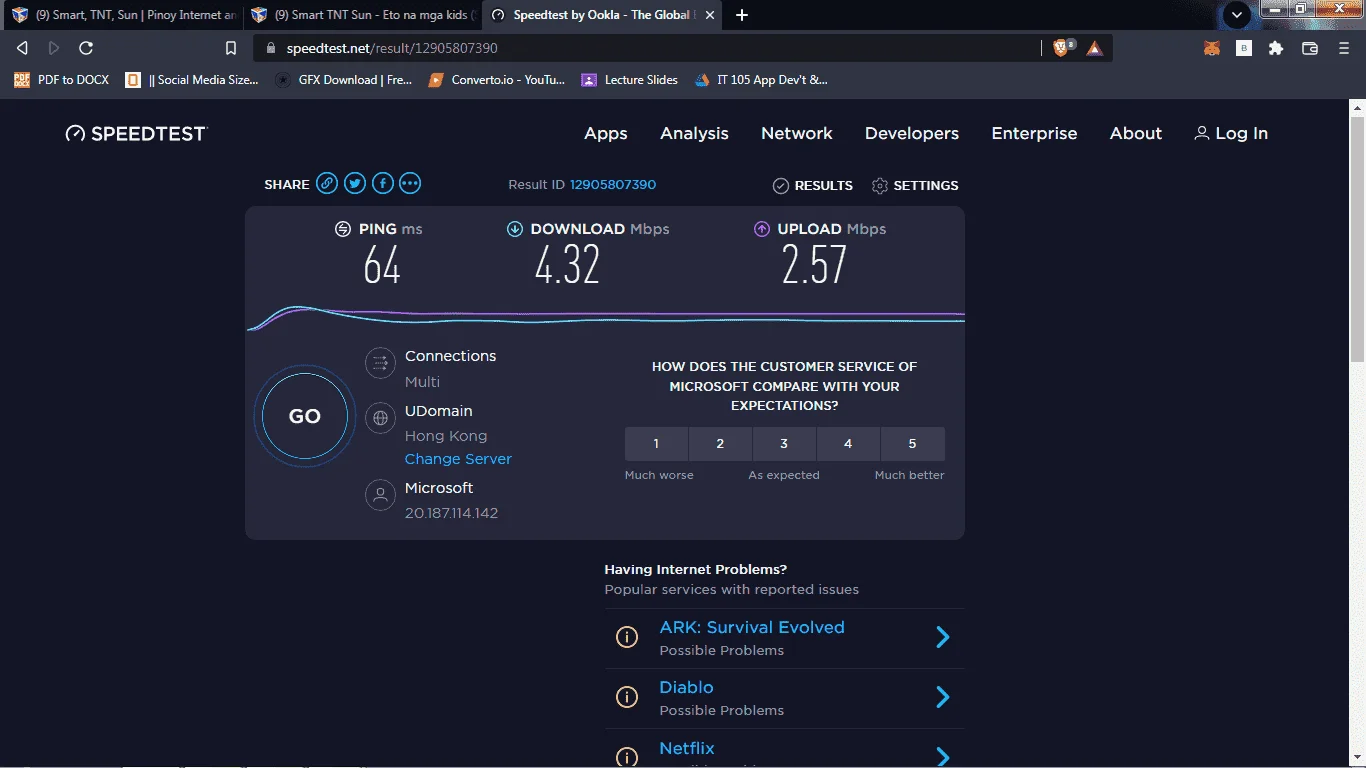Viewport: 1366px width, 768px height.
Task: Bookmark this page using the bookmark icon
Action: [x=231, y=48]
